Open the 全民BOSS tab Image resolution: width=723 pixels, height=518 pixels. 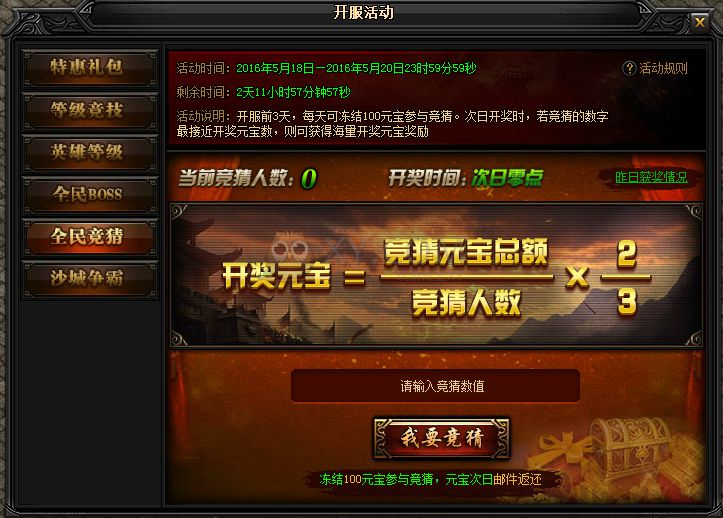[x=89, y=194]
